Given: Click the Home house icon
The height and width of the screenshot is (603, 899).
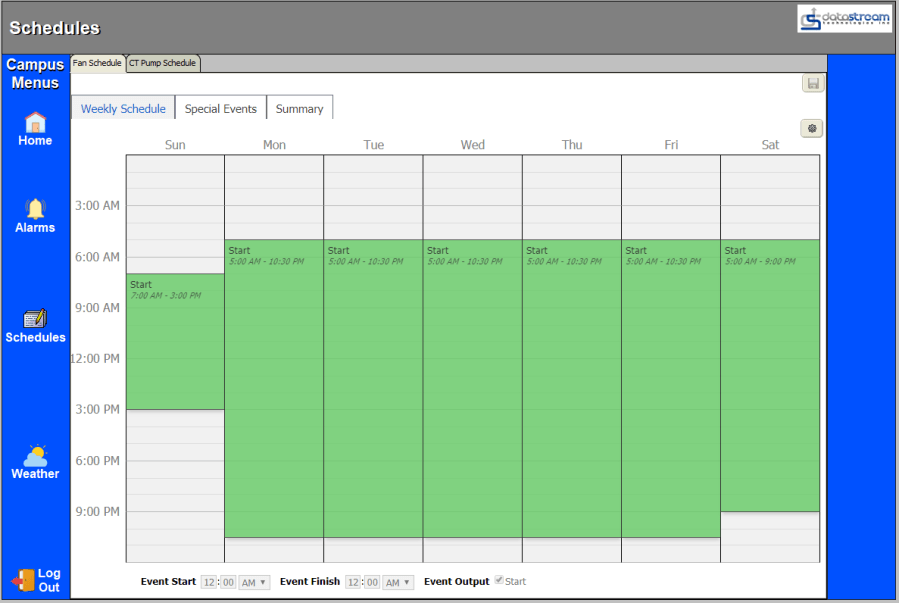Looking at the screenshot, I should (35, 123).
